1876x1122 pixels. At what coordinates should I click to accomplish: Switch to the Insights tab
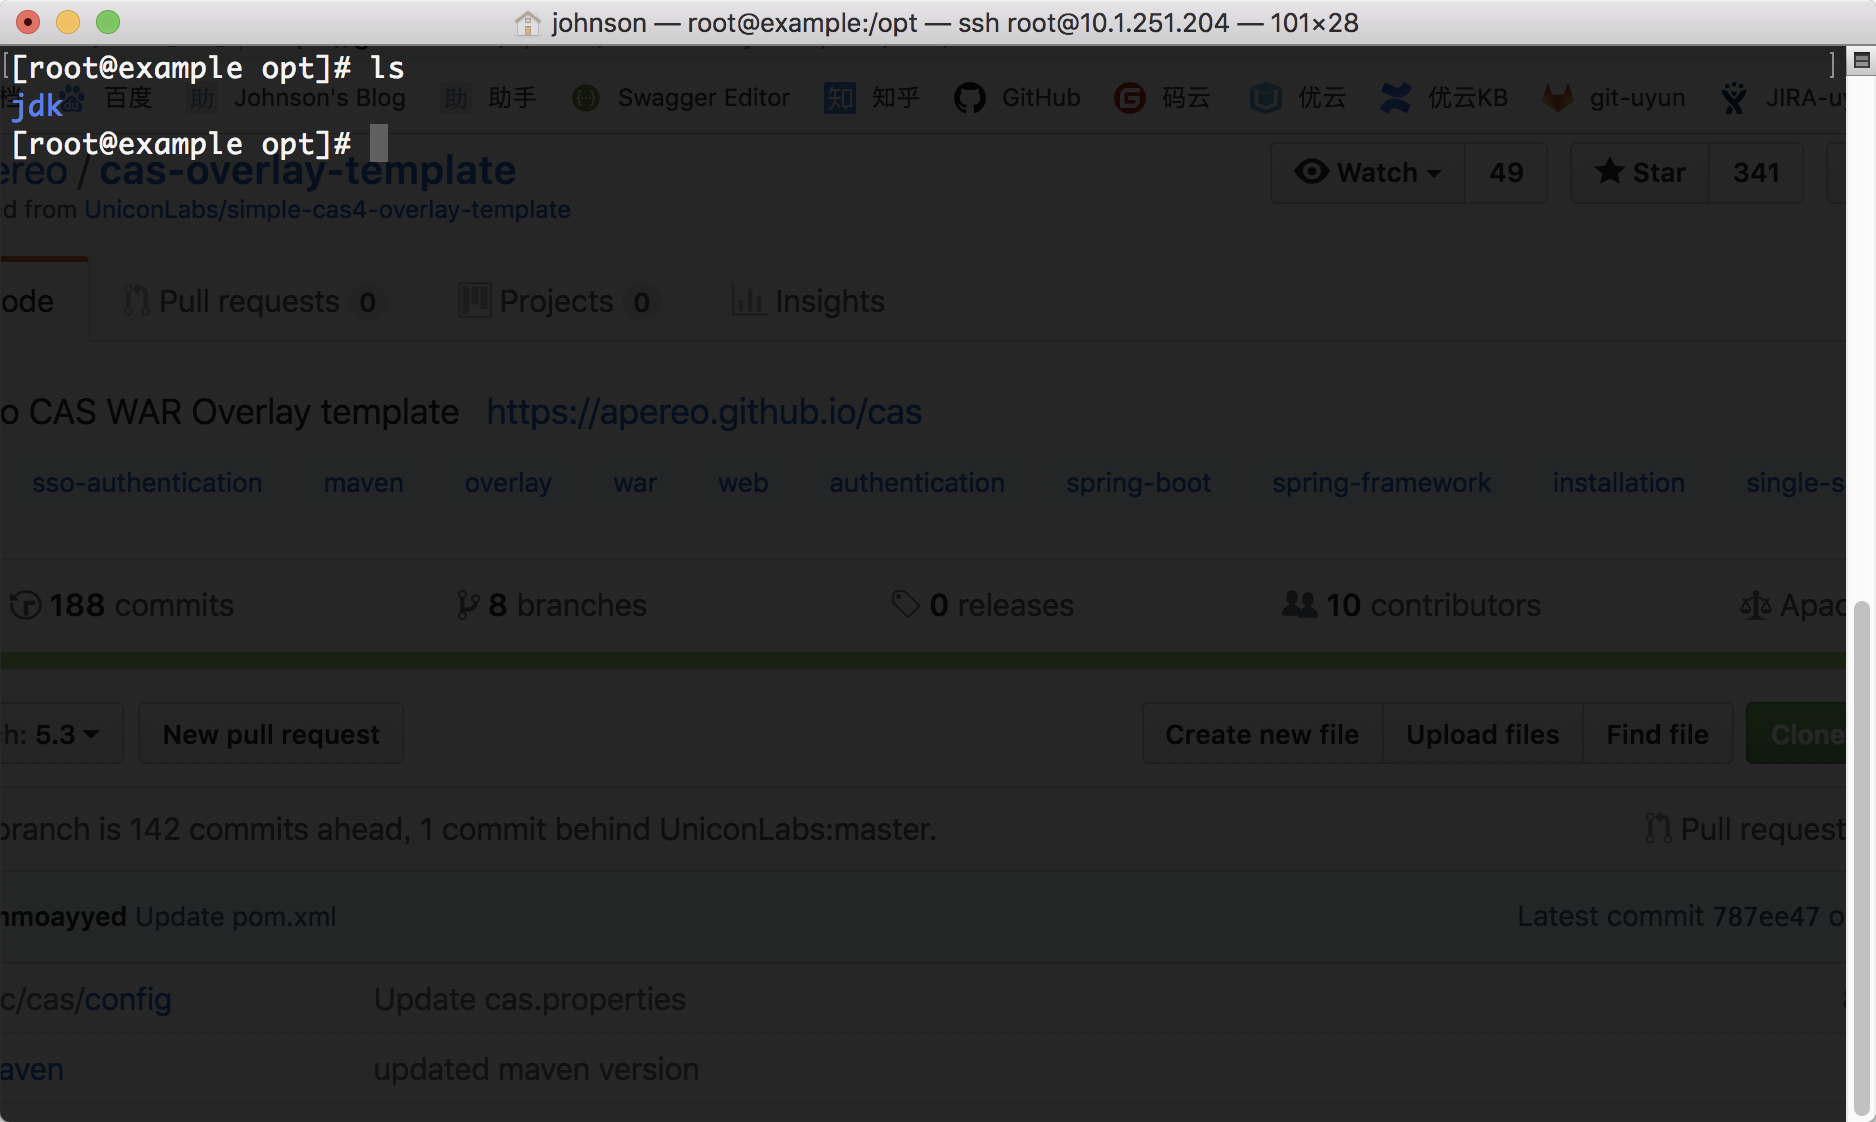point(808,301)
